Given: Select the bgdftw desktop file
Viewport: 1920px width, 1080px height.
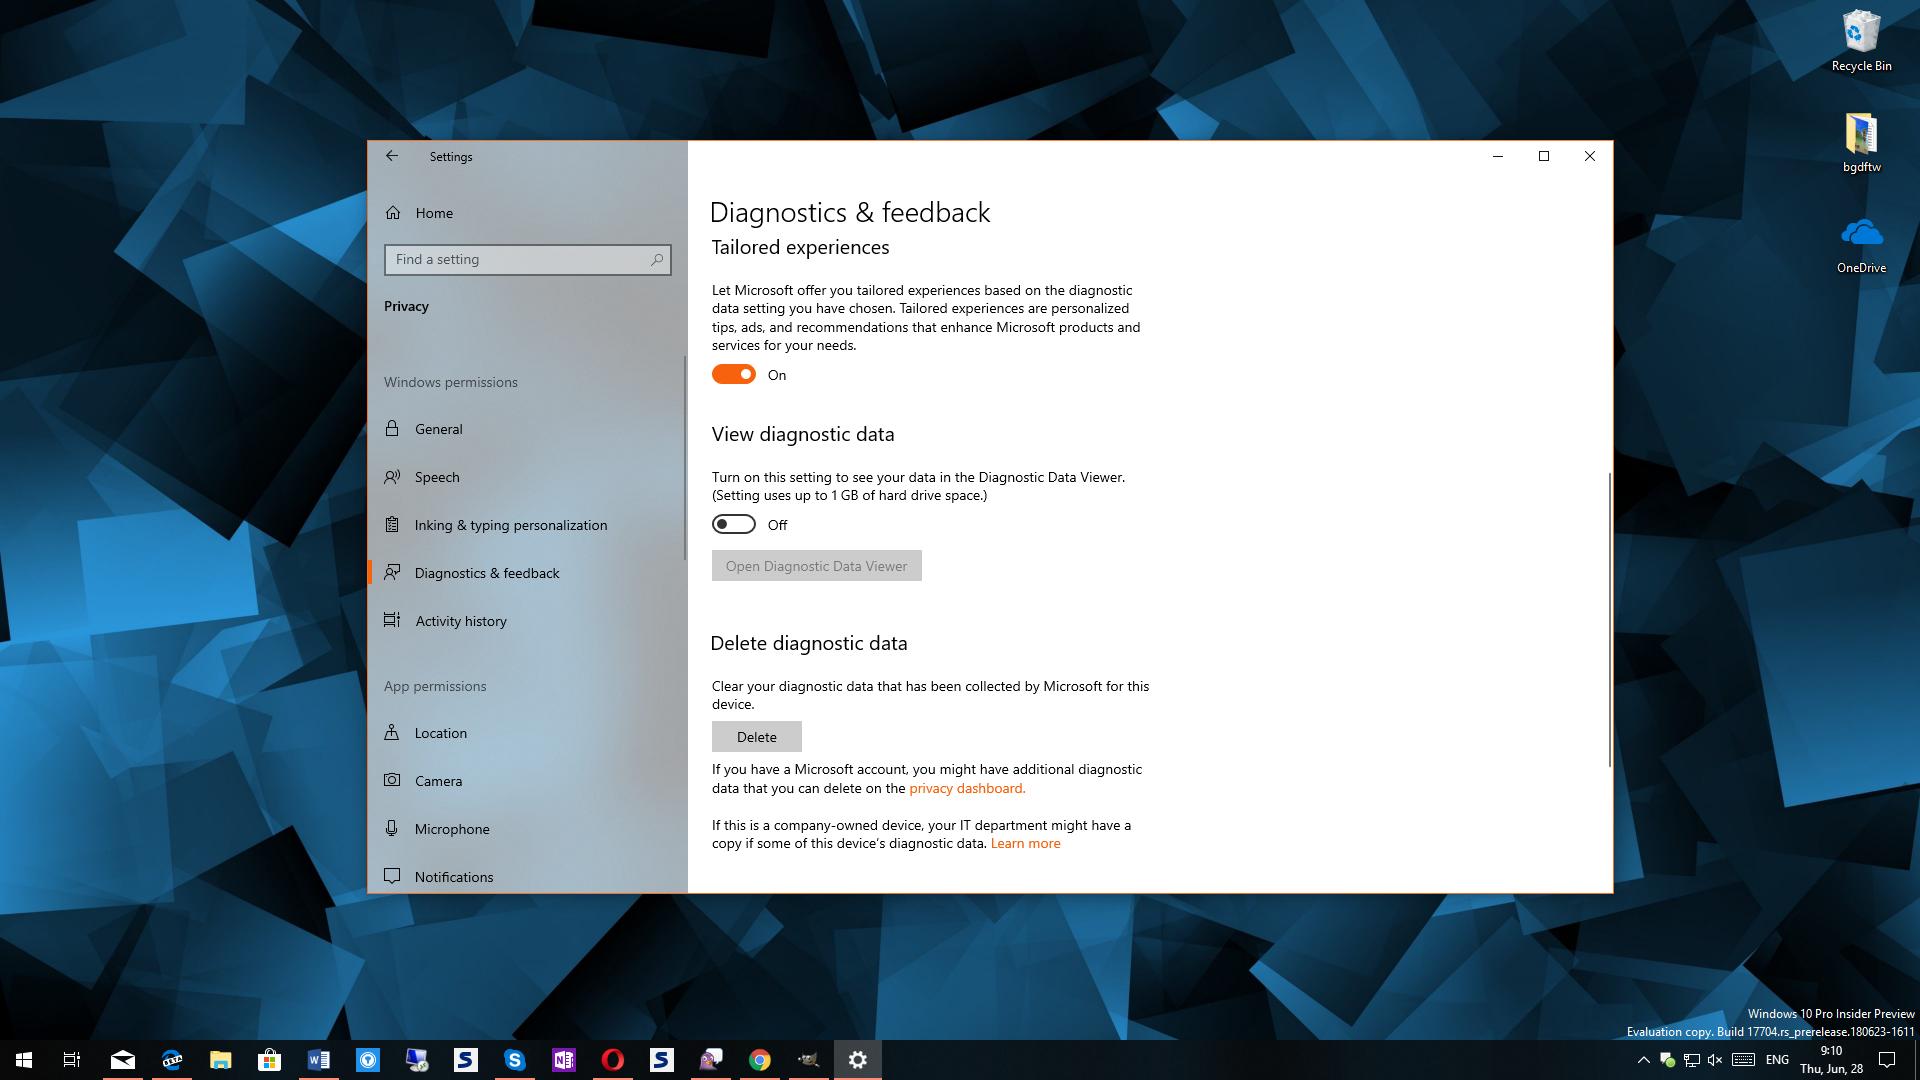Looking at the screenshot, I should pyautogui.click(x=1861, y=143).
